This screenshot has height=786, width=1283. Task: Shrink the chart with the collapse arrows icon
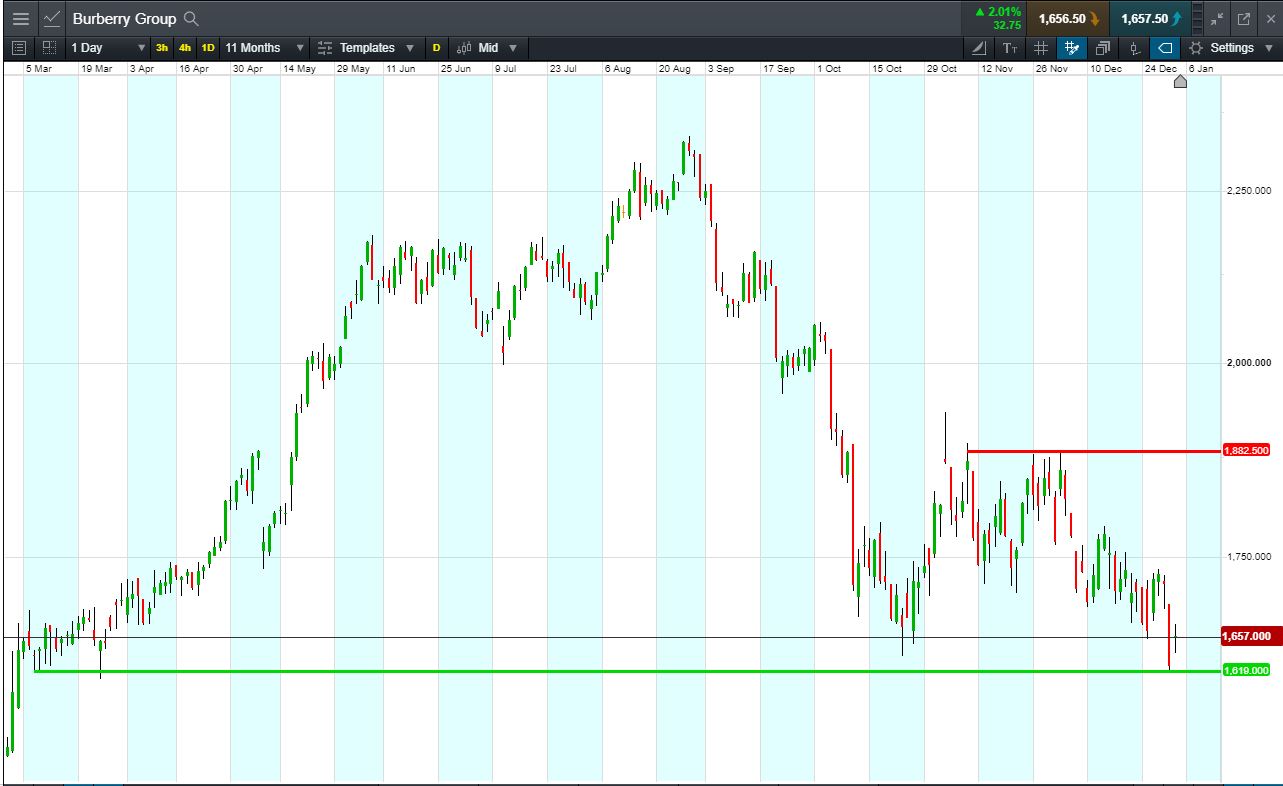click(1217, 19)
